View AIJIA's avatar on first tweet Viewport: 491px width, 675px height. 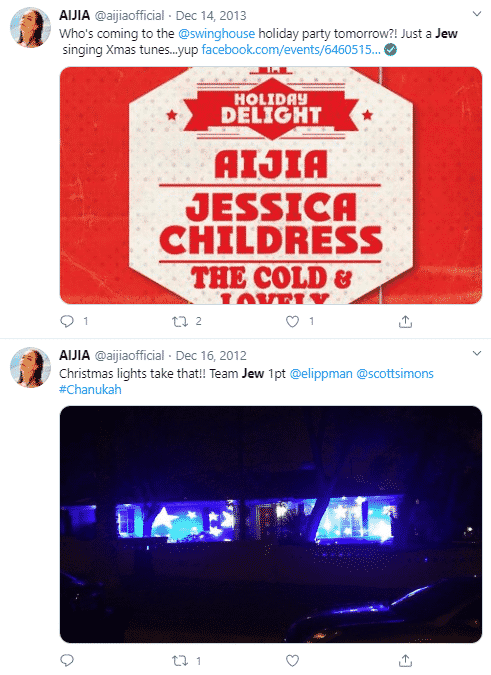(30, 27)
